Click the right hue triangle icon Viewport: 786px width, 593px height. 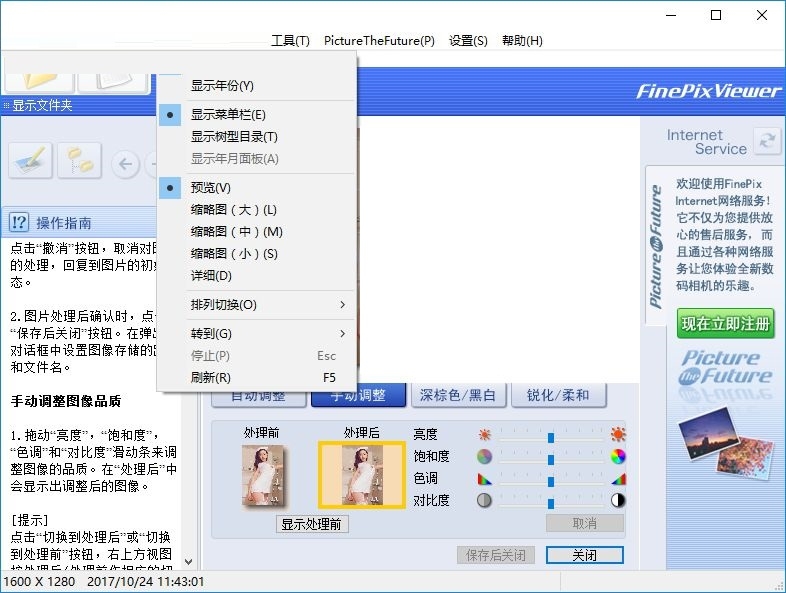[619, 479]
